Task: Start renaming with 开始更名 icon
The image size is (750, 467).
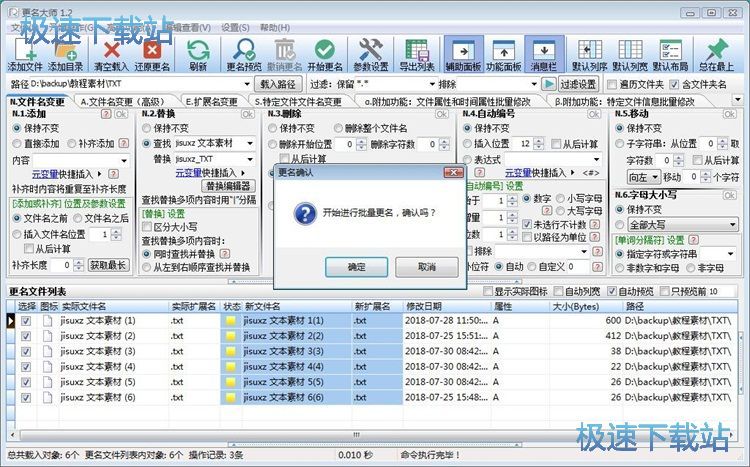Action: (x=325, y=54)
